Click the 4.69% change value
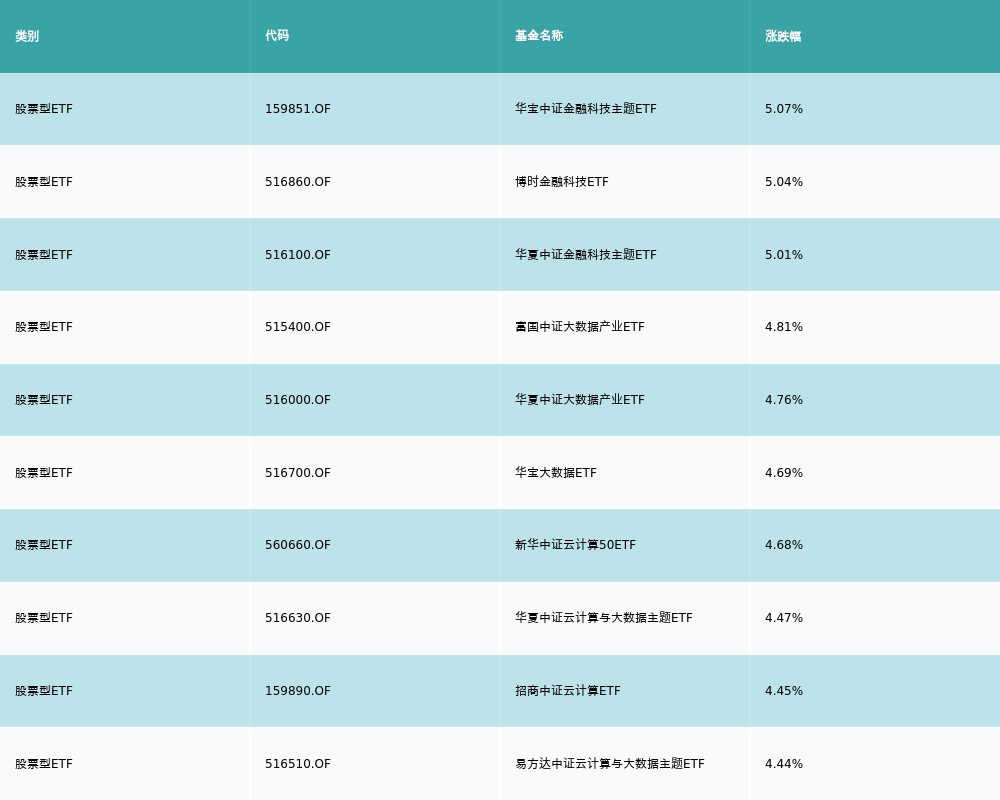 pyautogui.click(x=784, y=473)
